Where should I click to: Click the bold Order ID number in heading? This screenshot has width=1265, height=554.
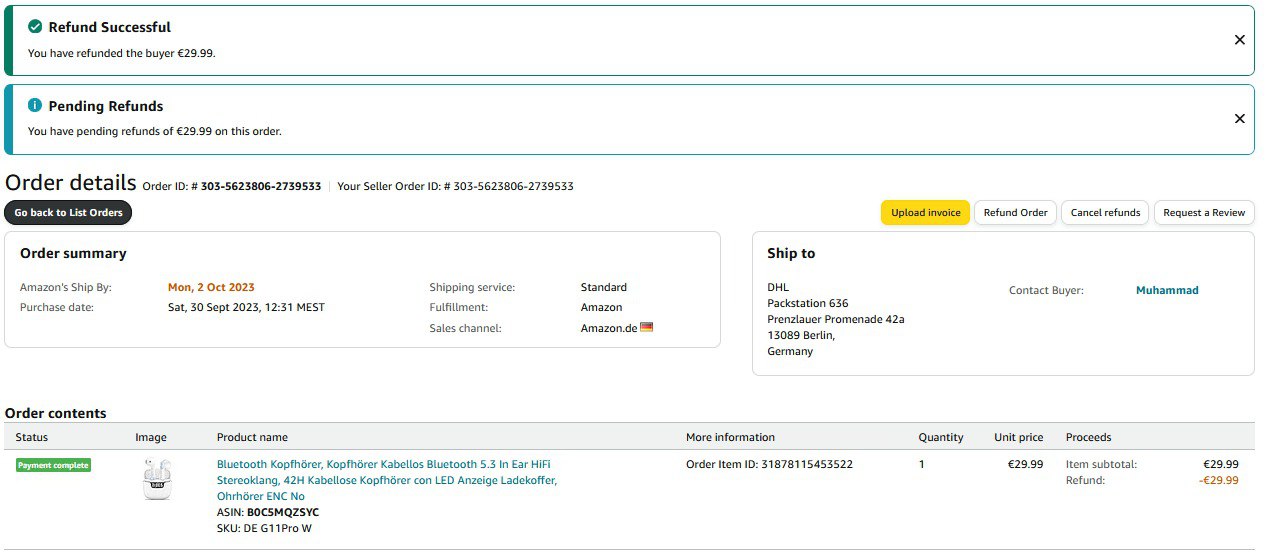261,186
